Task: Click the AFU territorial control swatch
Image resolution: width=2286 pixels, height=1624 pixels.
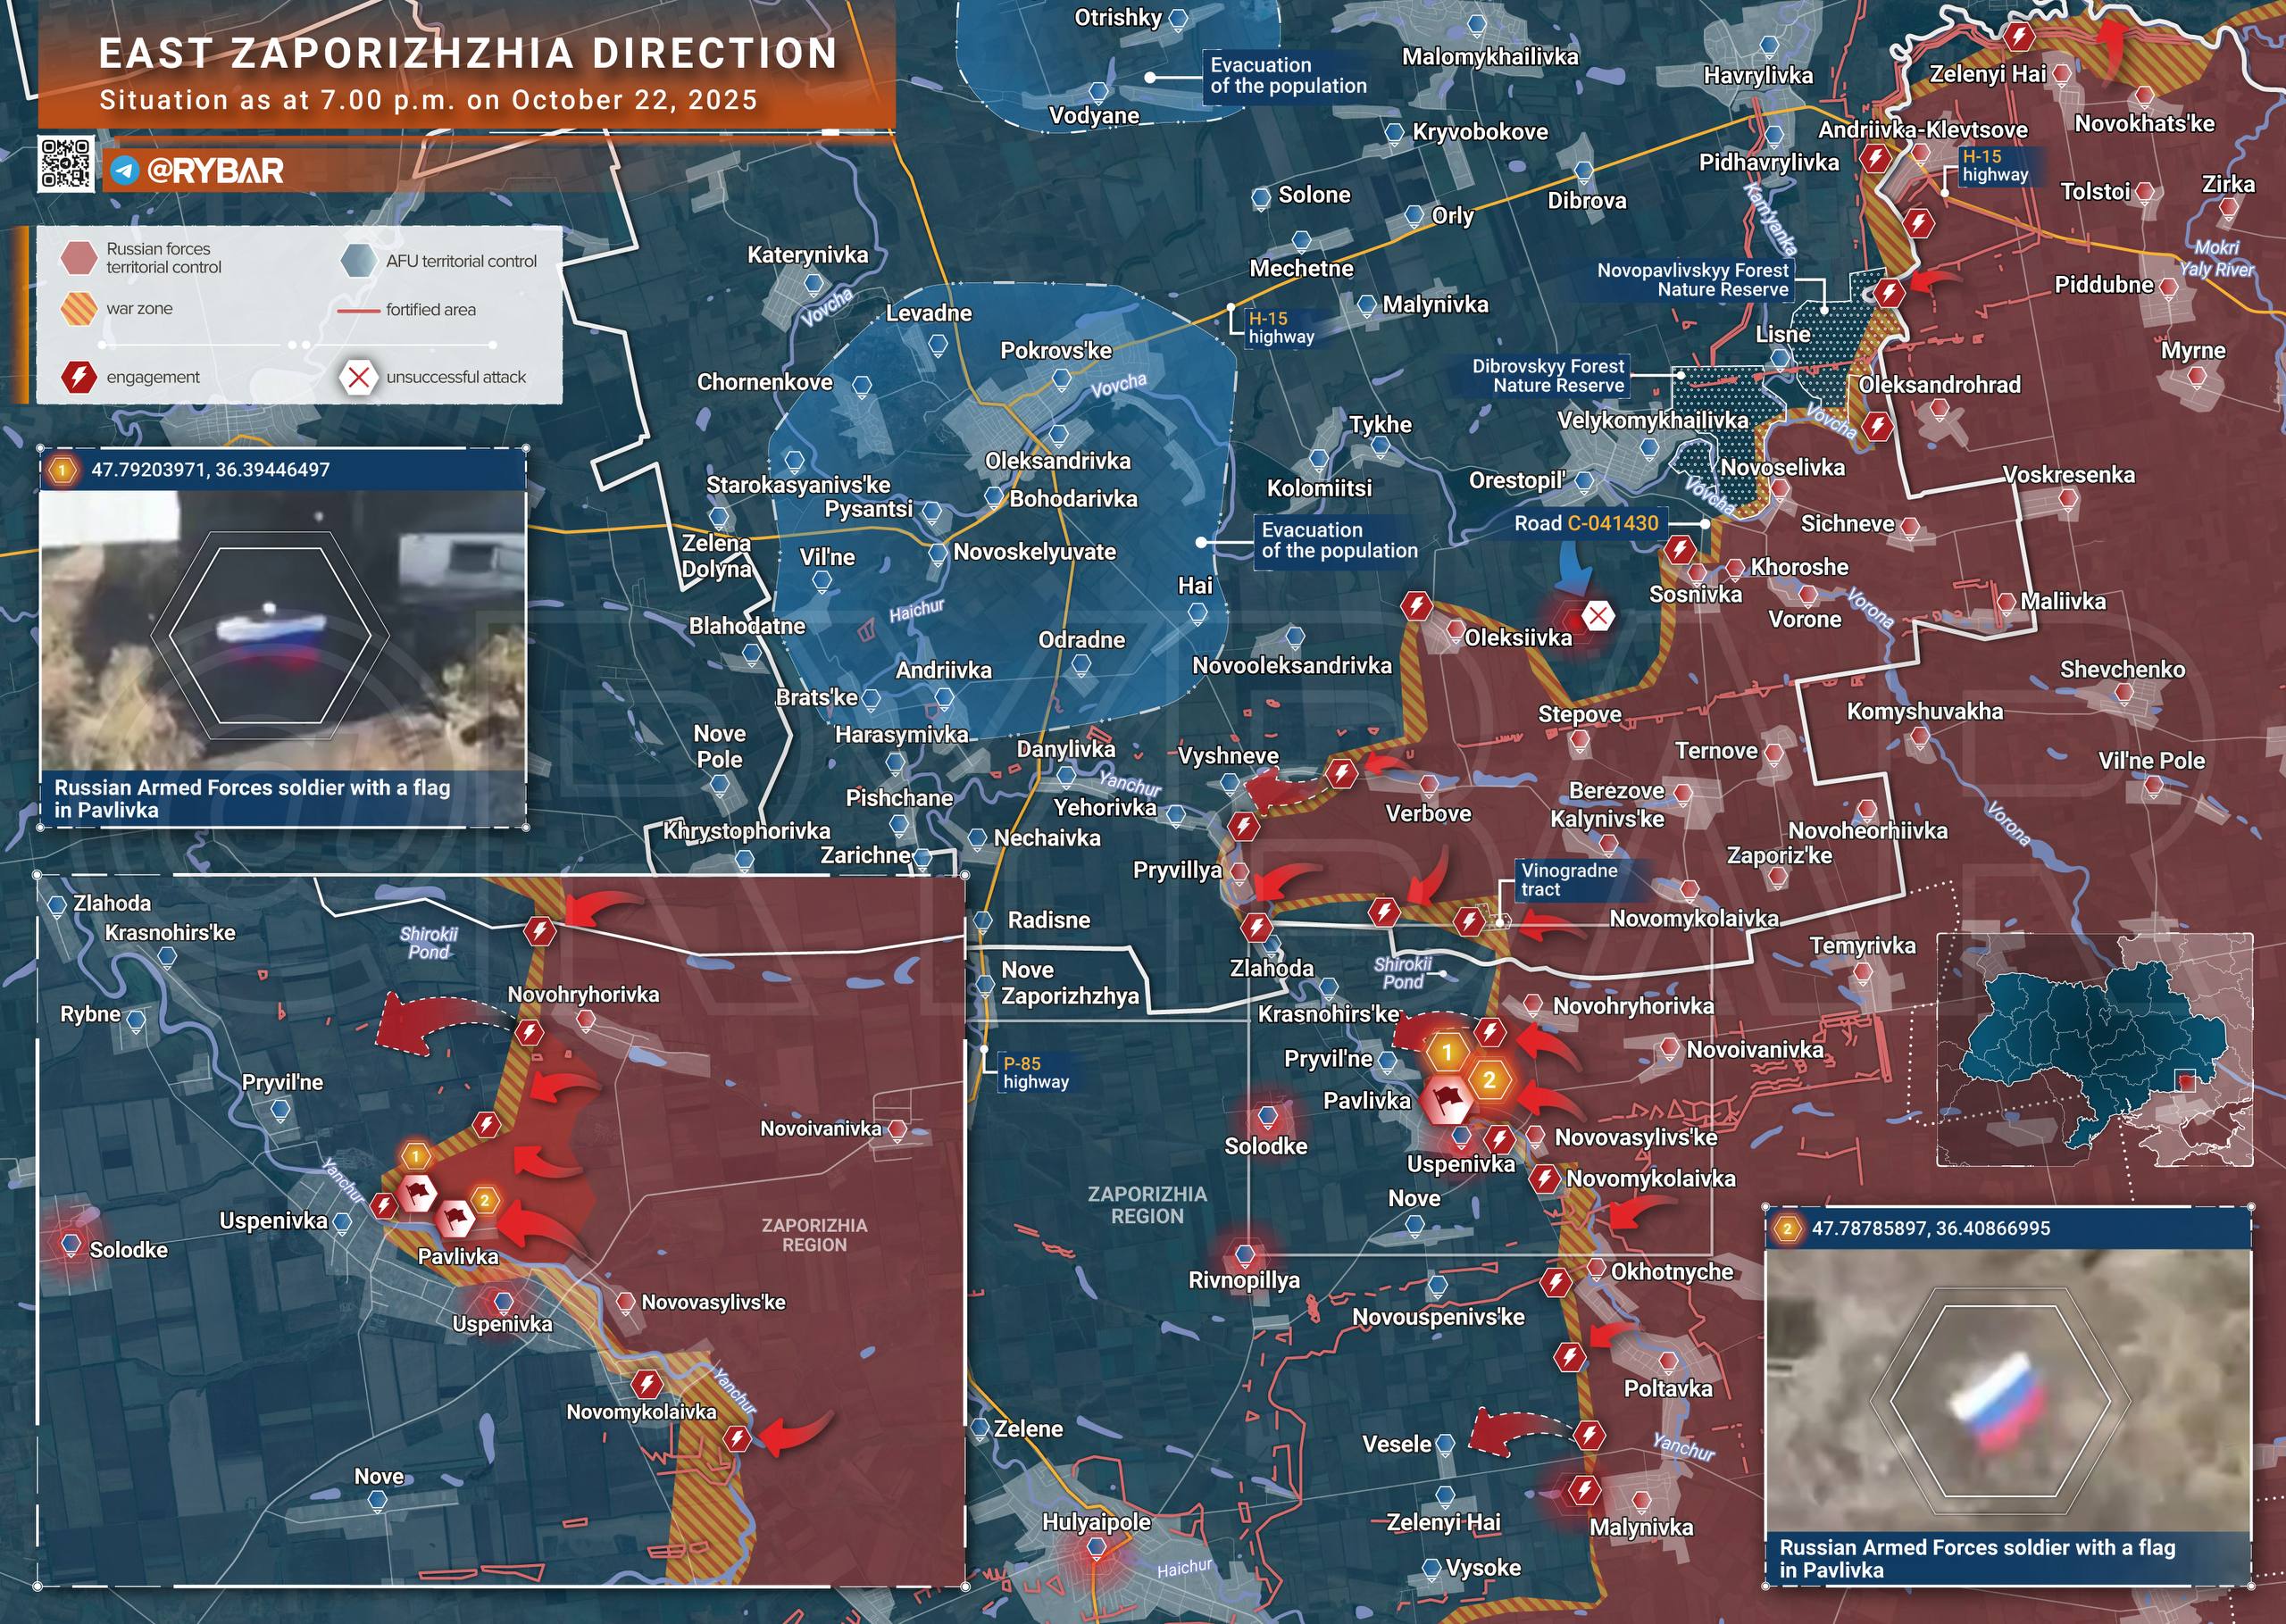Action: (358, 261)
